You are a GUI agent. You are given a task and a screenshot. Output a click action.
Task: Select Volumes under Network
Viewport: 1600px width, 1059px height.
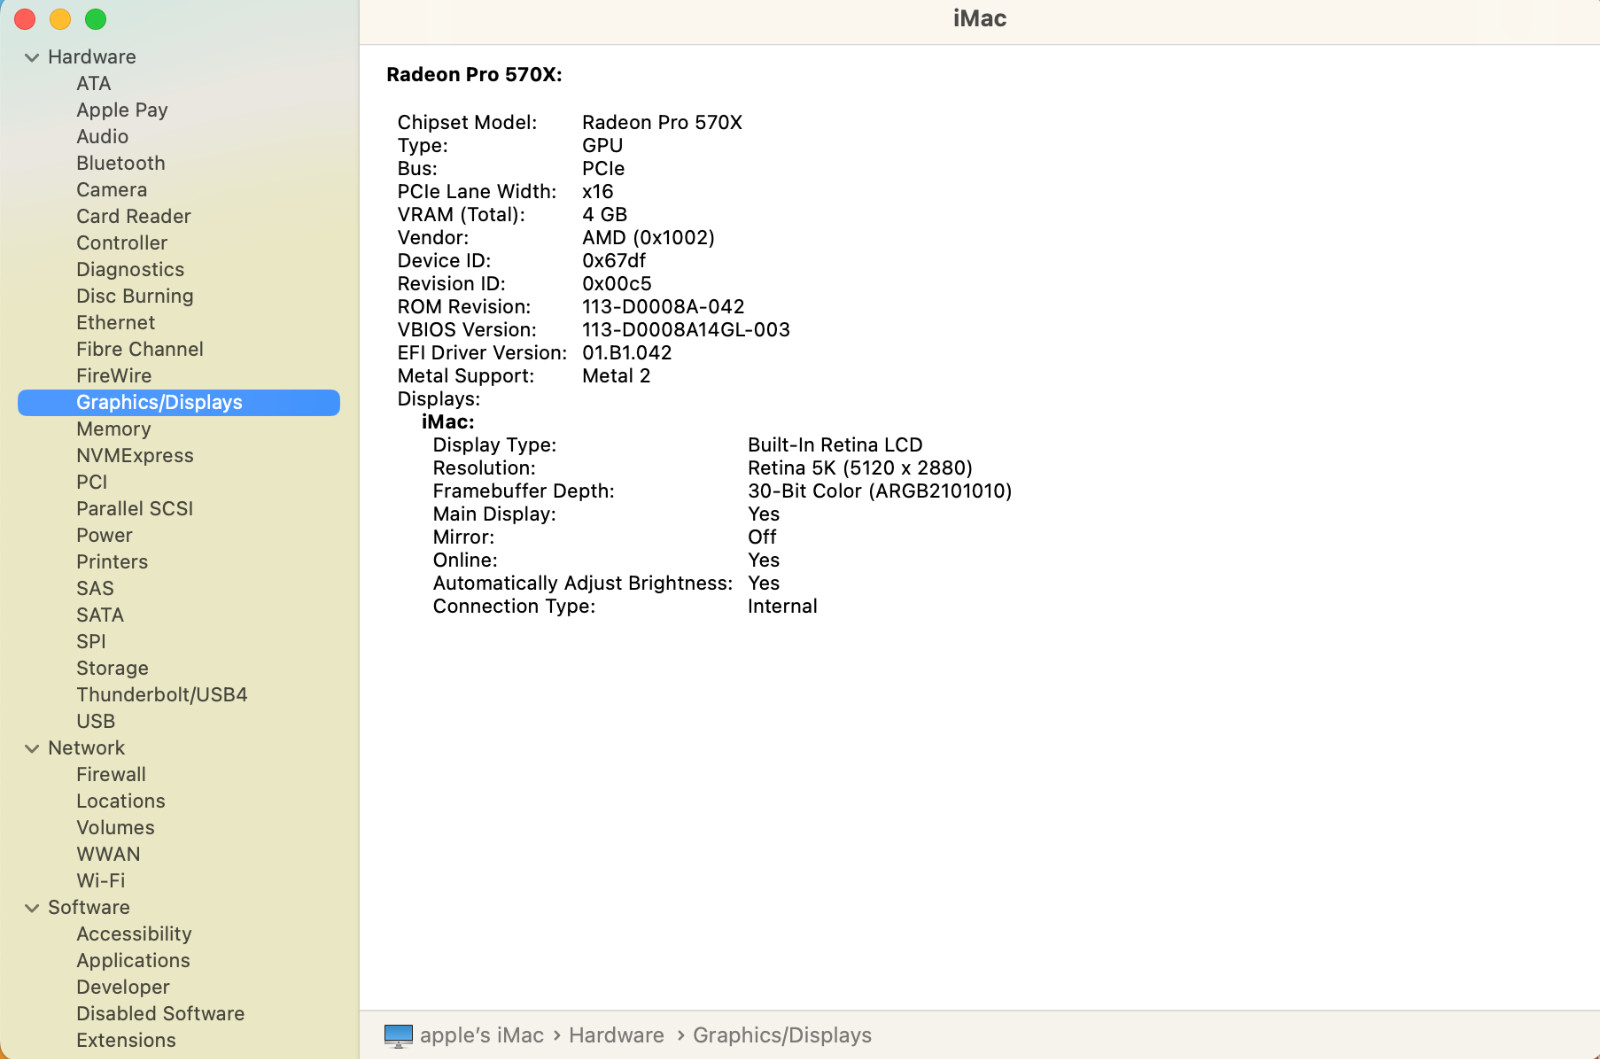116,828
